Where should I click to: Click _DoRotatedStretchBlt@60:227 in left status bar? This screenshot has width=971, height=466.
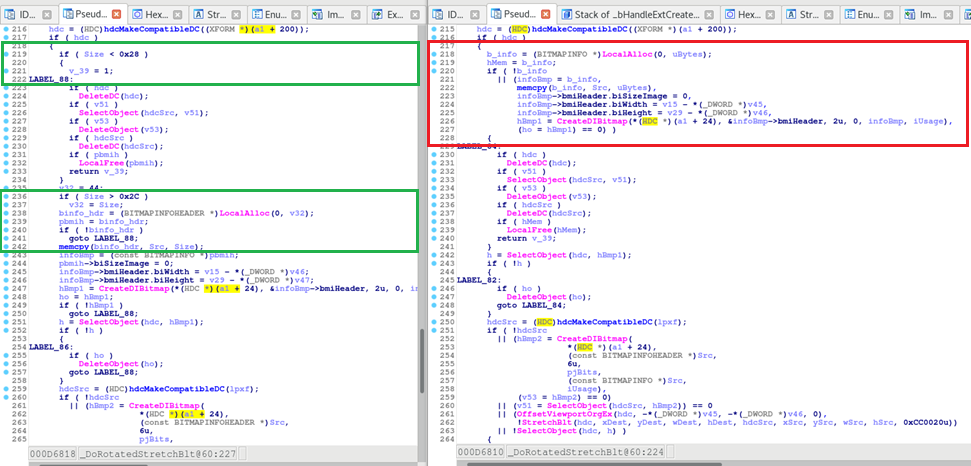(156, 454)
